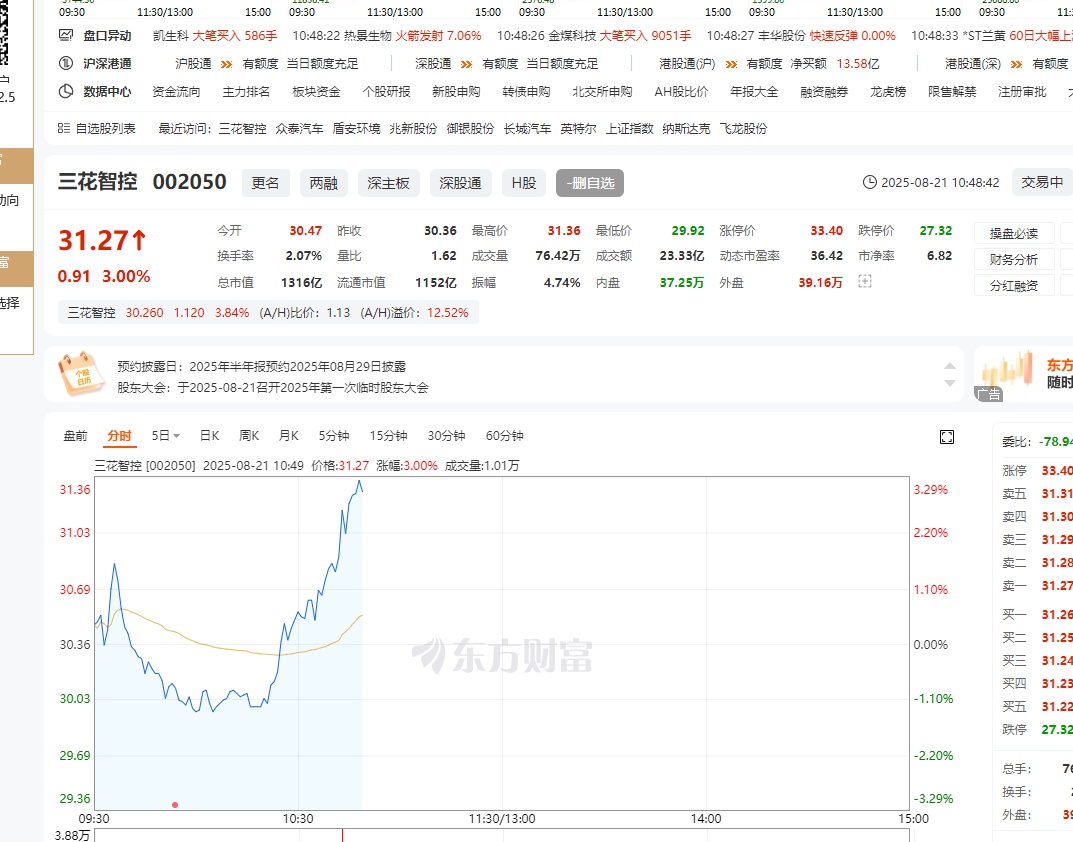Click the 深股通 tag beside the stock name
This screenshot has width=1073, height=842.
click(x=461, y=183)
